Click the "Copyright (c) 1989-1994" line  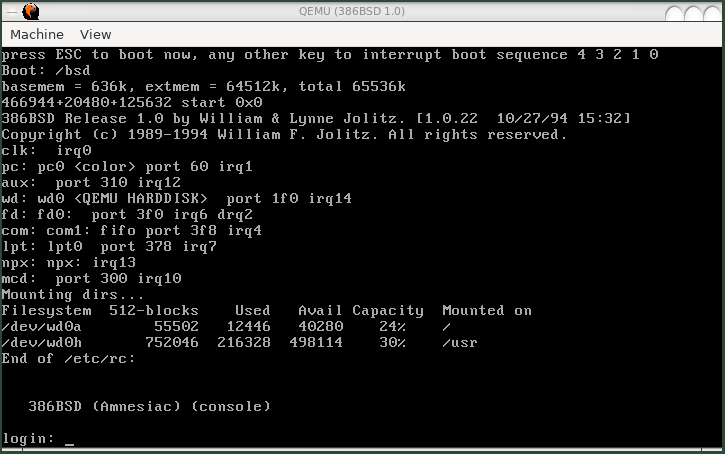click(x=284, y=135)
